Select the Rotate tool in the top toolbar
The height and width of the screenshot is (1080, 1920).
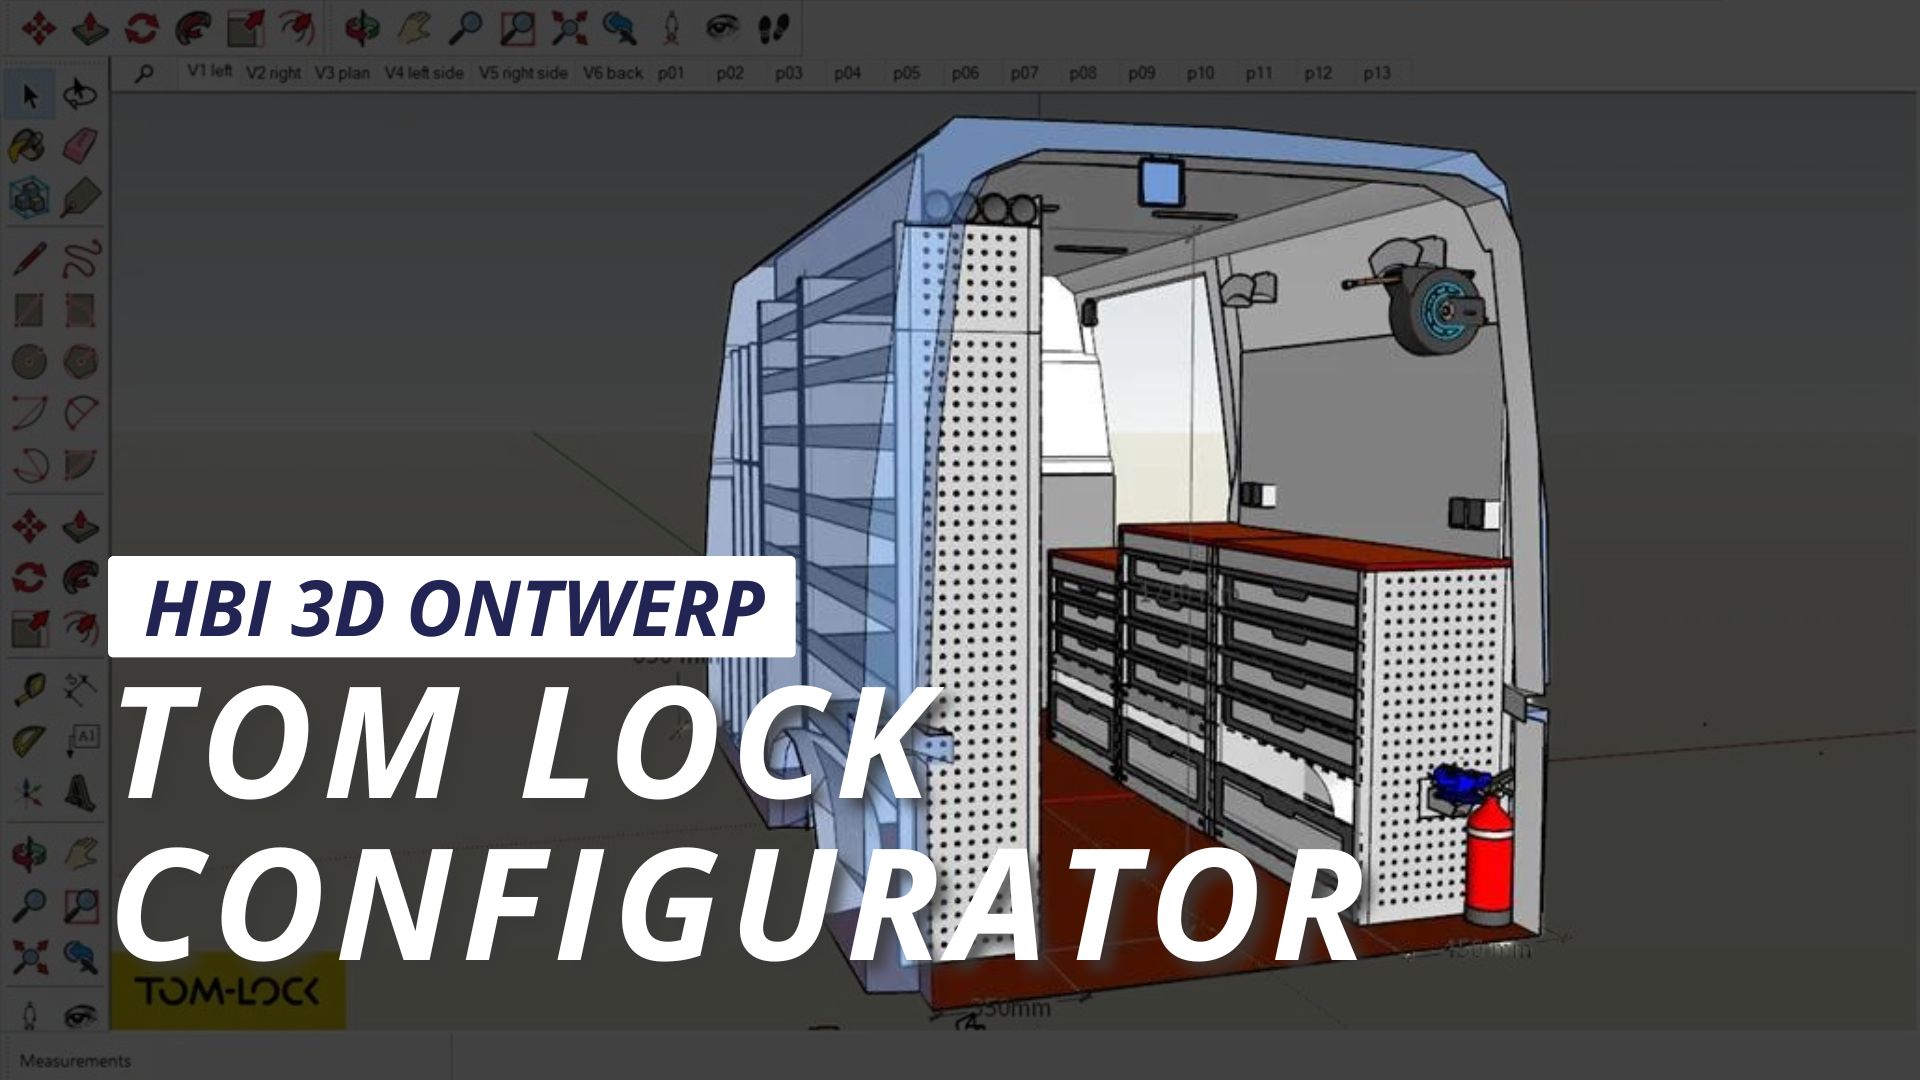coord(142,28)
